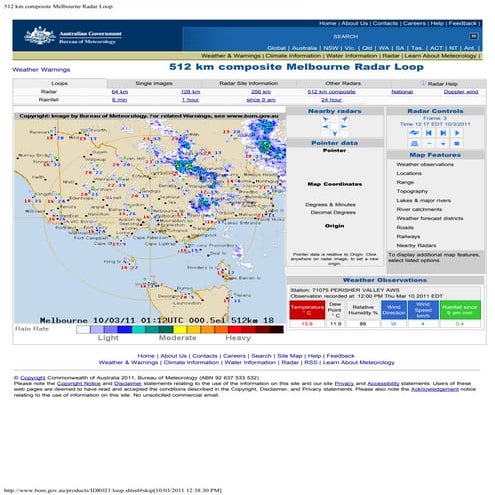This screenshot has height=495, width=495.
Task: Toggle Weather forecast districts map feature
Action: click(430, 218)
